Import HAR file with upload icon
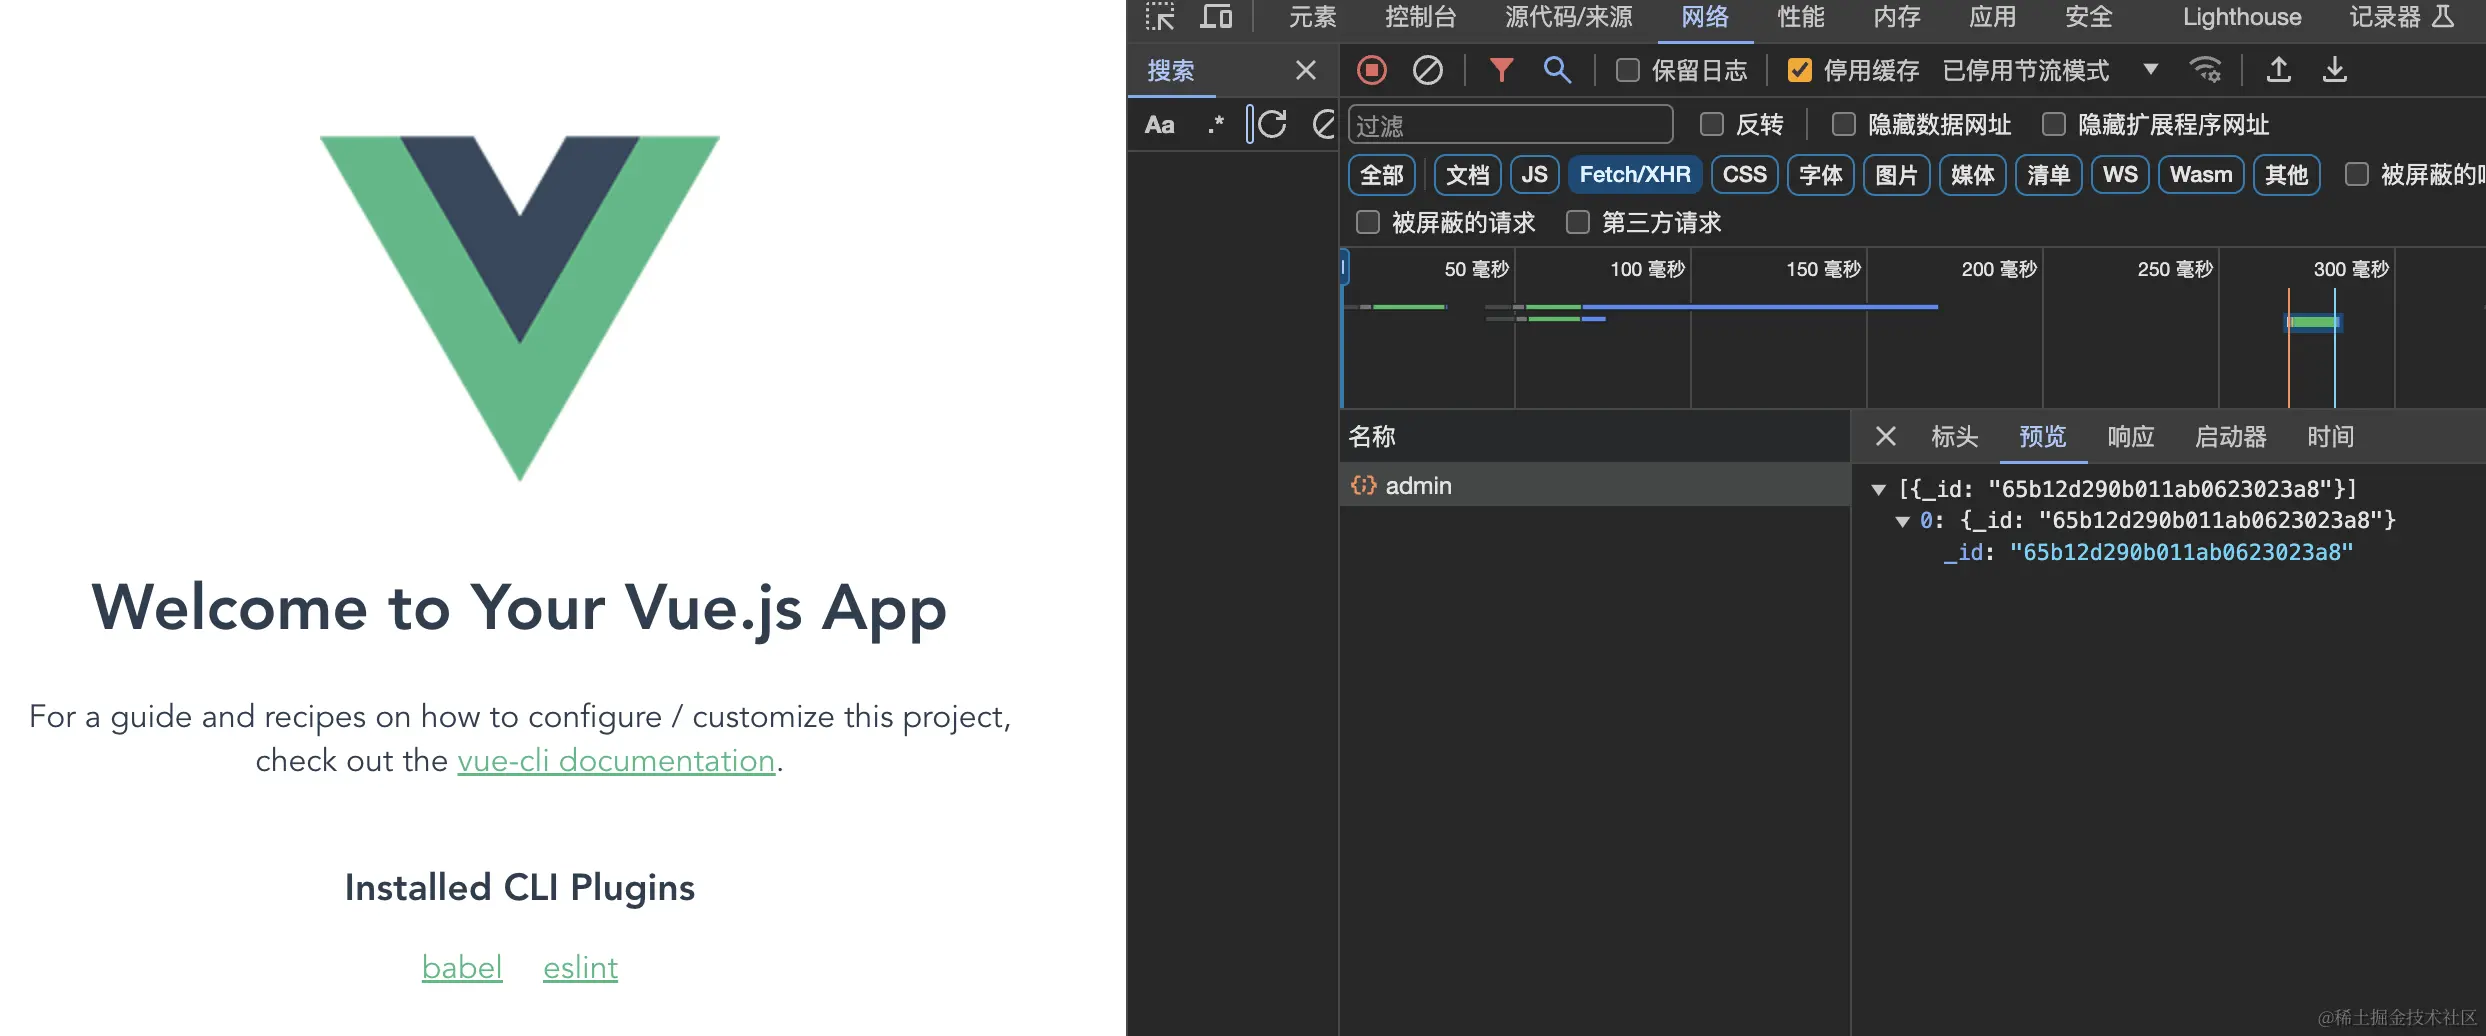The width and height of the screenshot is (2486, 1036). pos(2279,70)
